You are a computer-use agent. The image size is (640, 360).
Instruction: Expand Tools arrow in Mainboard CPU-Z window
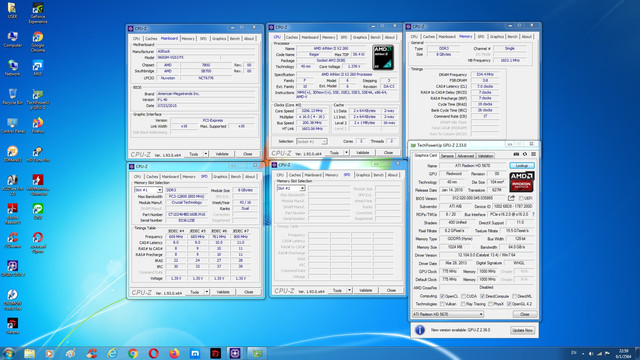[206, 154]
